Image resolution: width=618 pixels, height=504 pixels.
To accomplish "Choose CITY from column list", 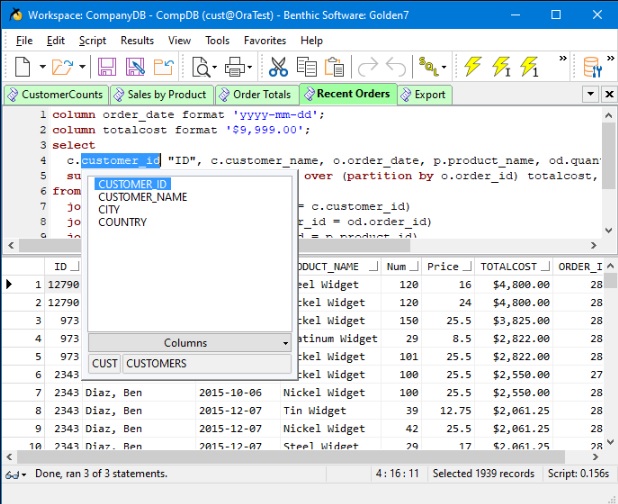I will coord(109,209).
